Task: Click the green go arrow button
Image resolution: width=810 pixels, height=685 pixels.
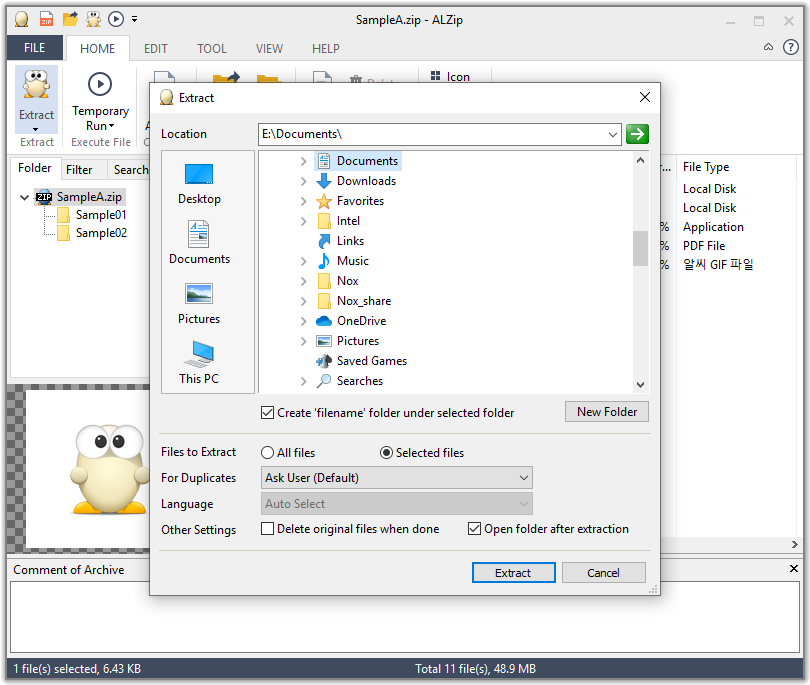Action: click(x=637, y=134)
